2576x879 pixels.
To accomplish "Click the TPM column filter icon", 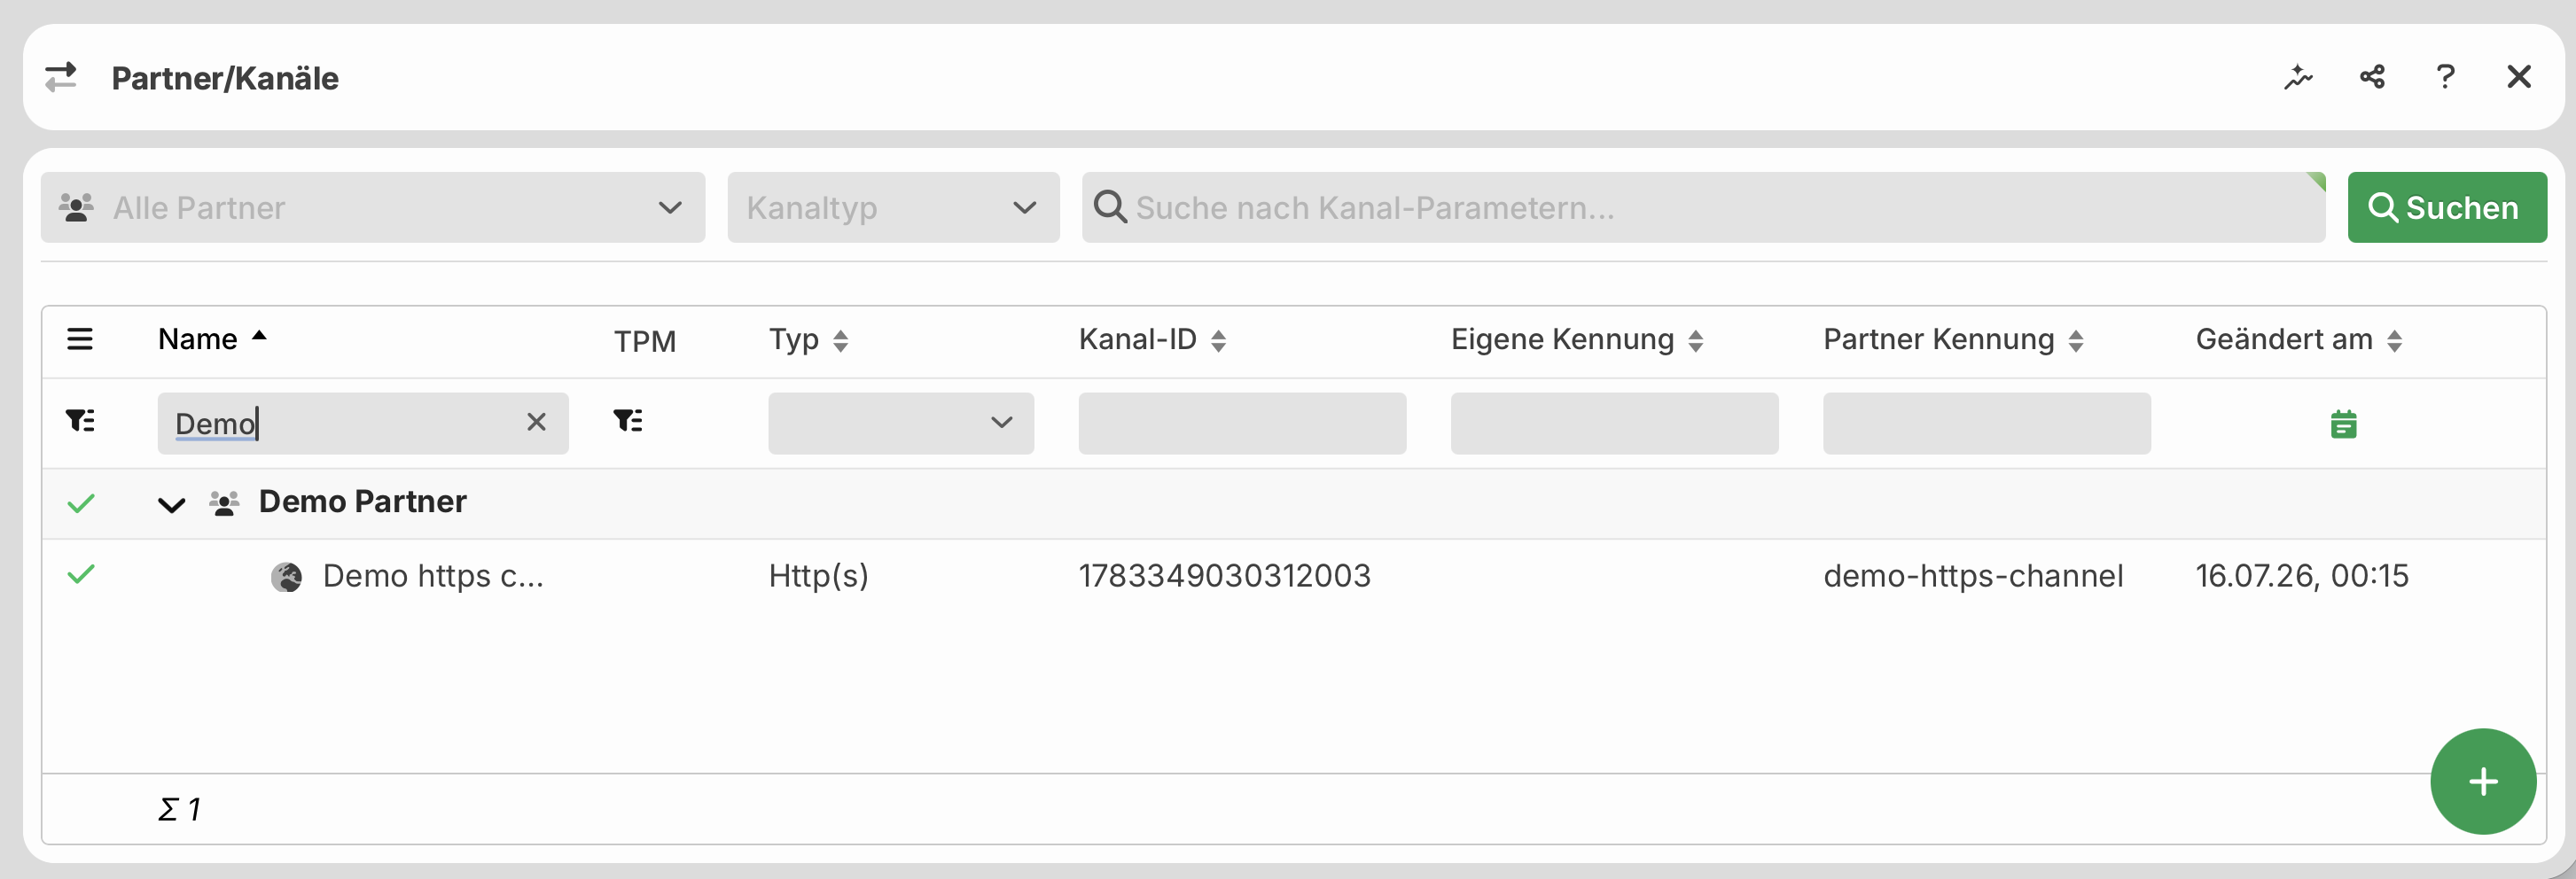I will 628,421.
